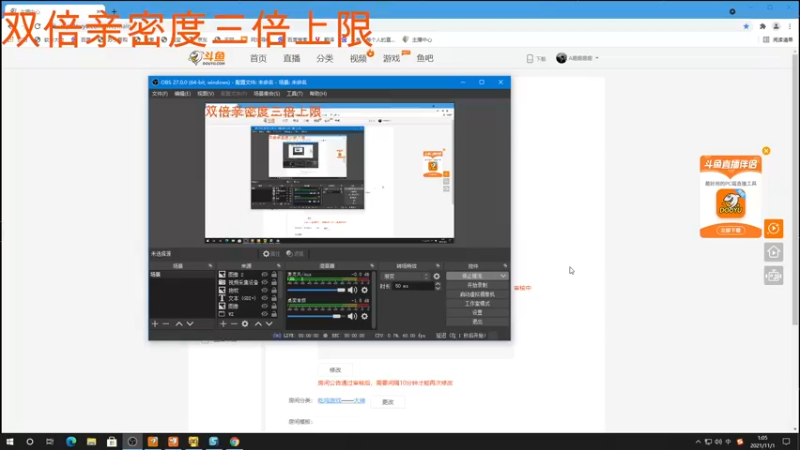Image resolution: width=800 pixels, height=450 pixels.
Task: Toggle visibility of the 图像 2 source
Action: (264, 274)
